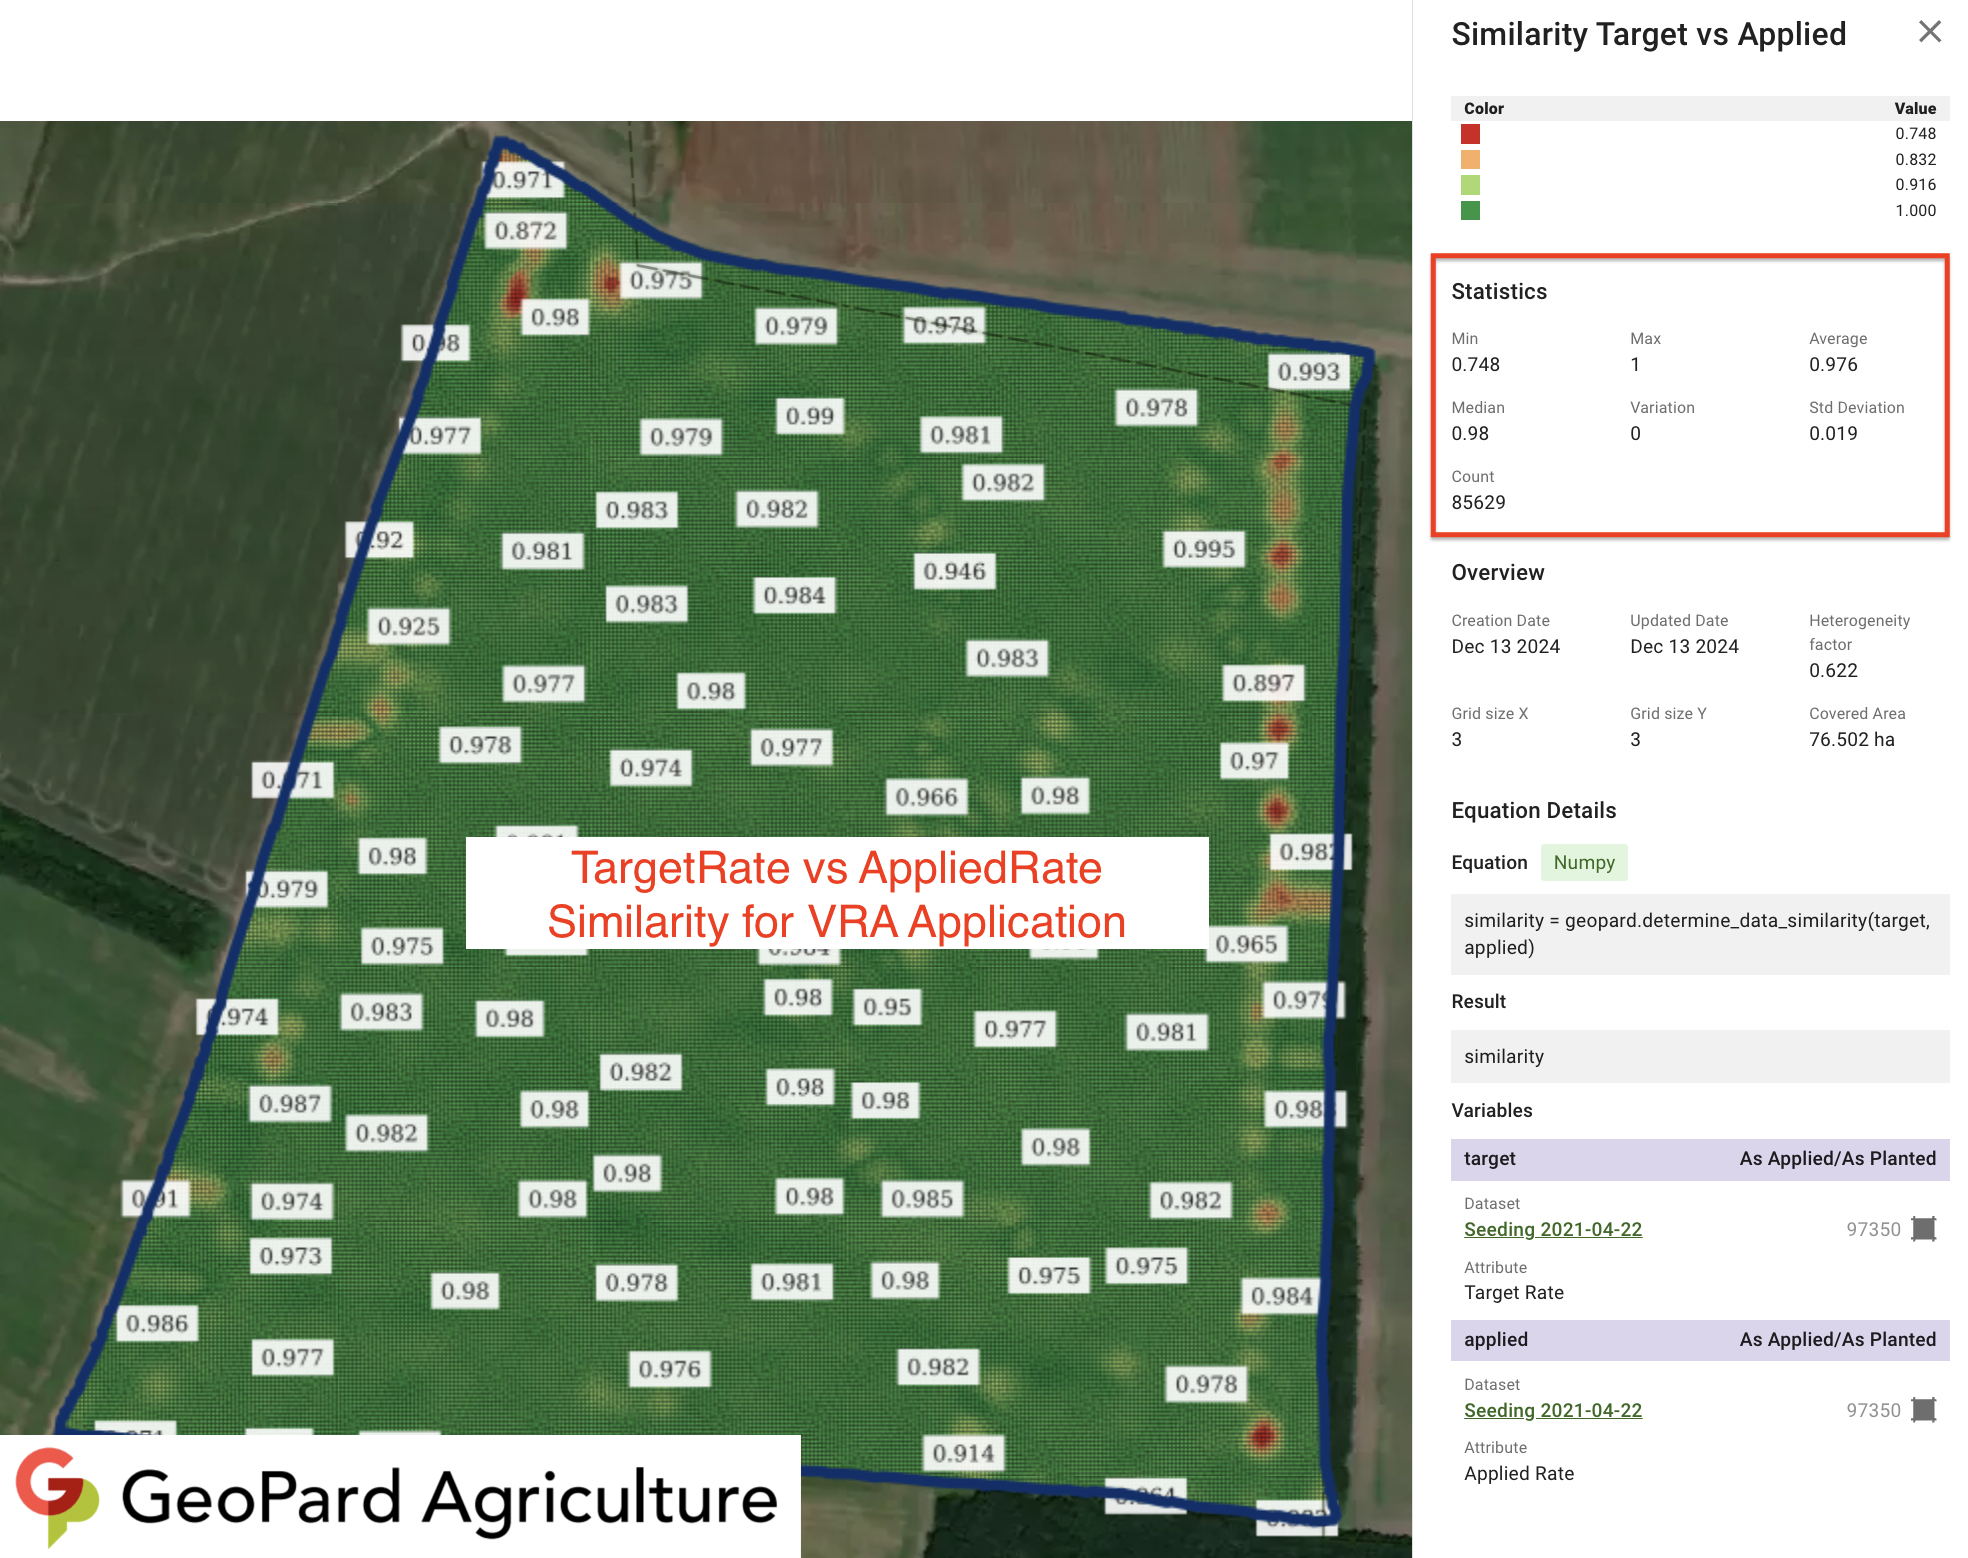Click the Numpy equation tag
This screenshot has width=1968, height=1558.
coord(1583,862)
